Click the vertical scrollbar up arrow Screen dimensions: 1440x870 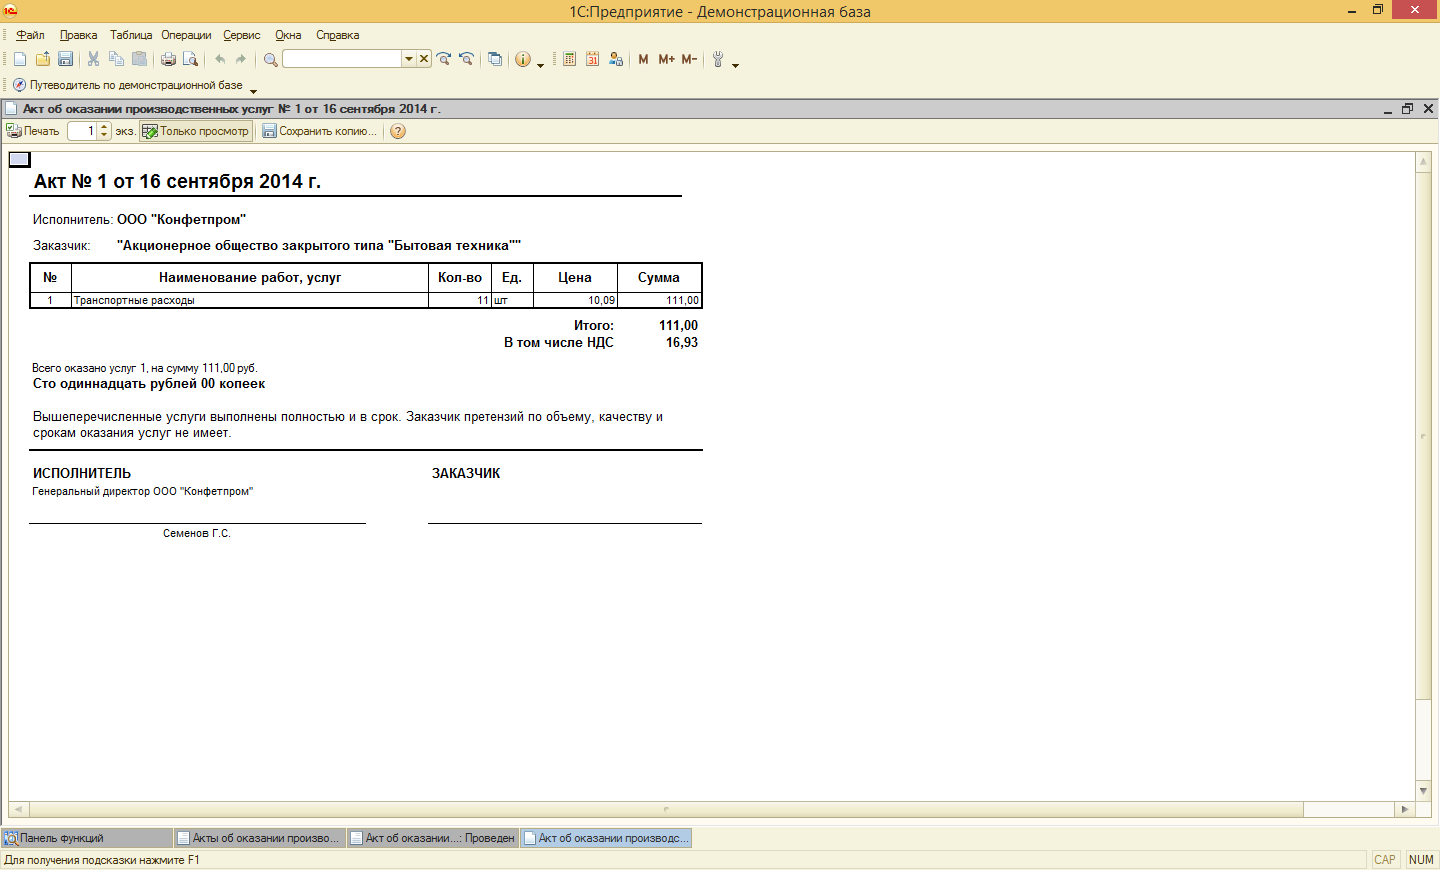click(1423, 161)
